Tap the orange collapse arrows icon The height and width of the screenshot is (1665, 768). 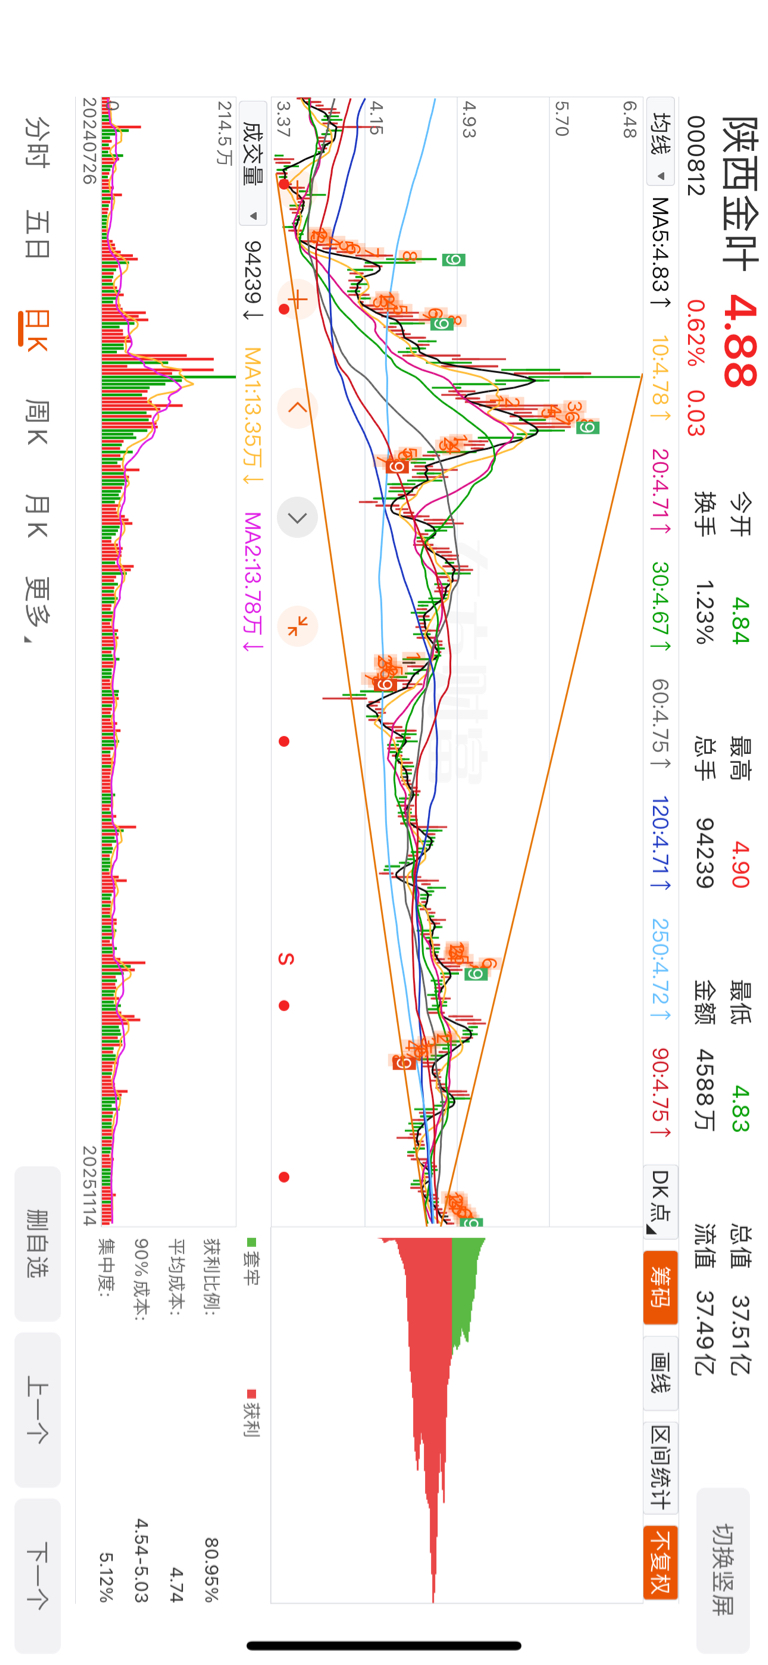click(297, 626)
